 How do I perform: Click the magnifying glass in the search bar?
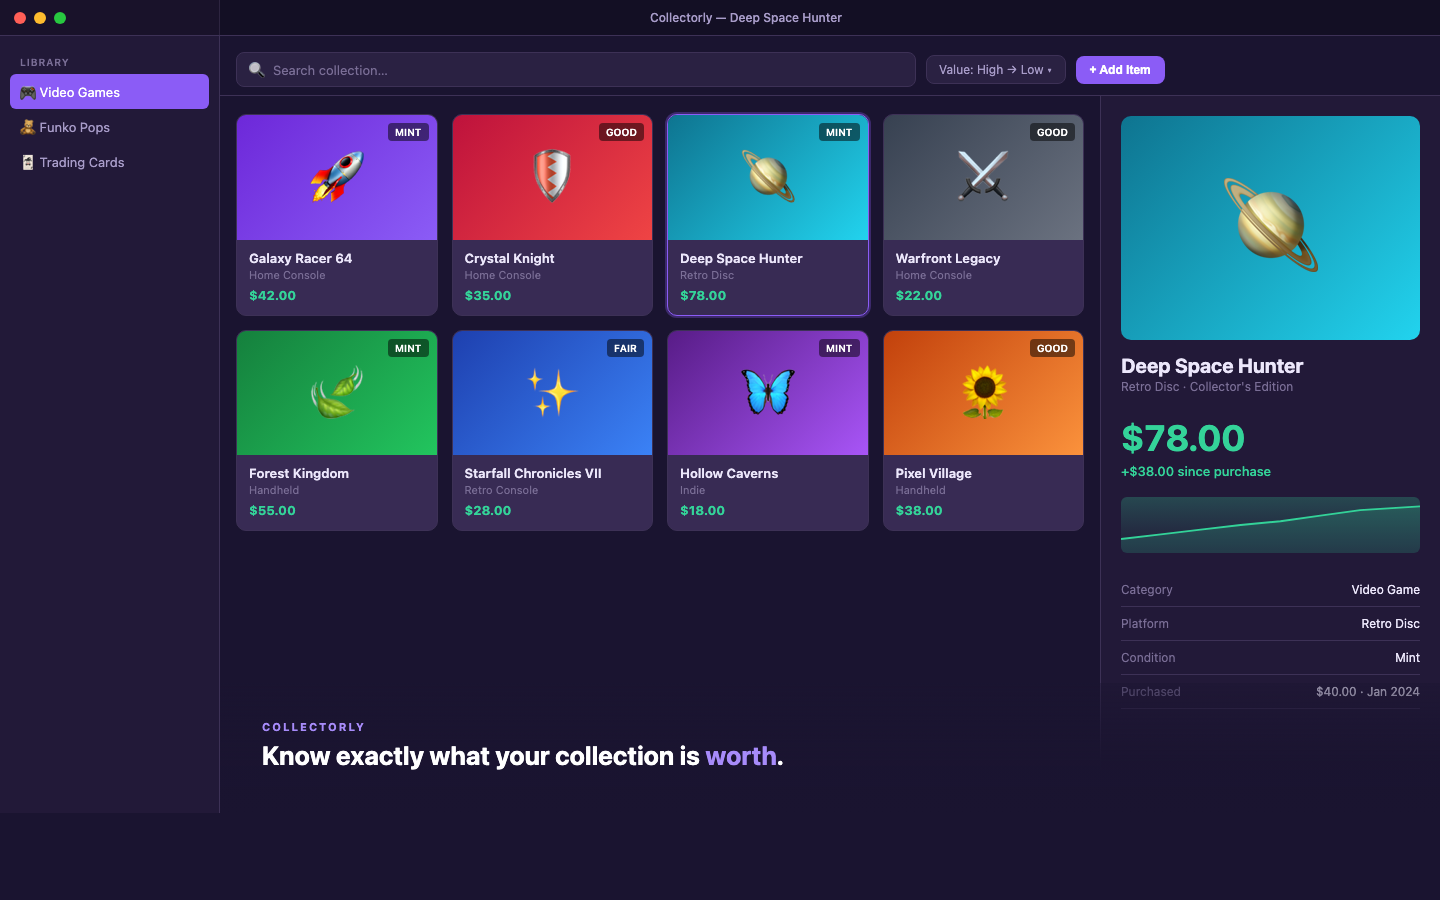click(257, 69)
